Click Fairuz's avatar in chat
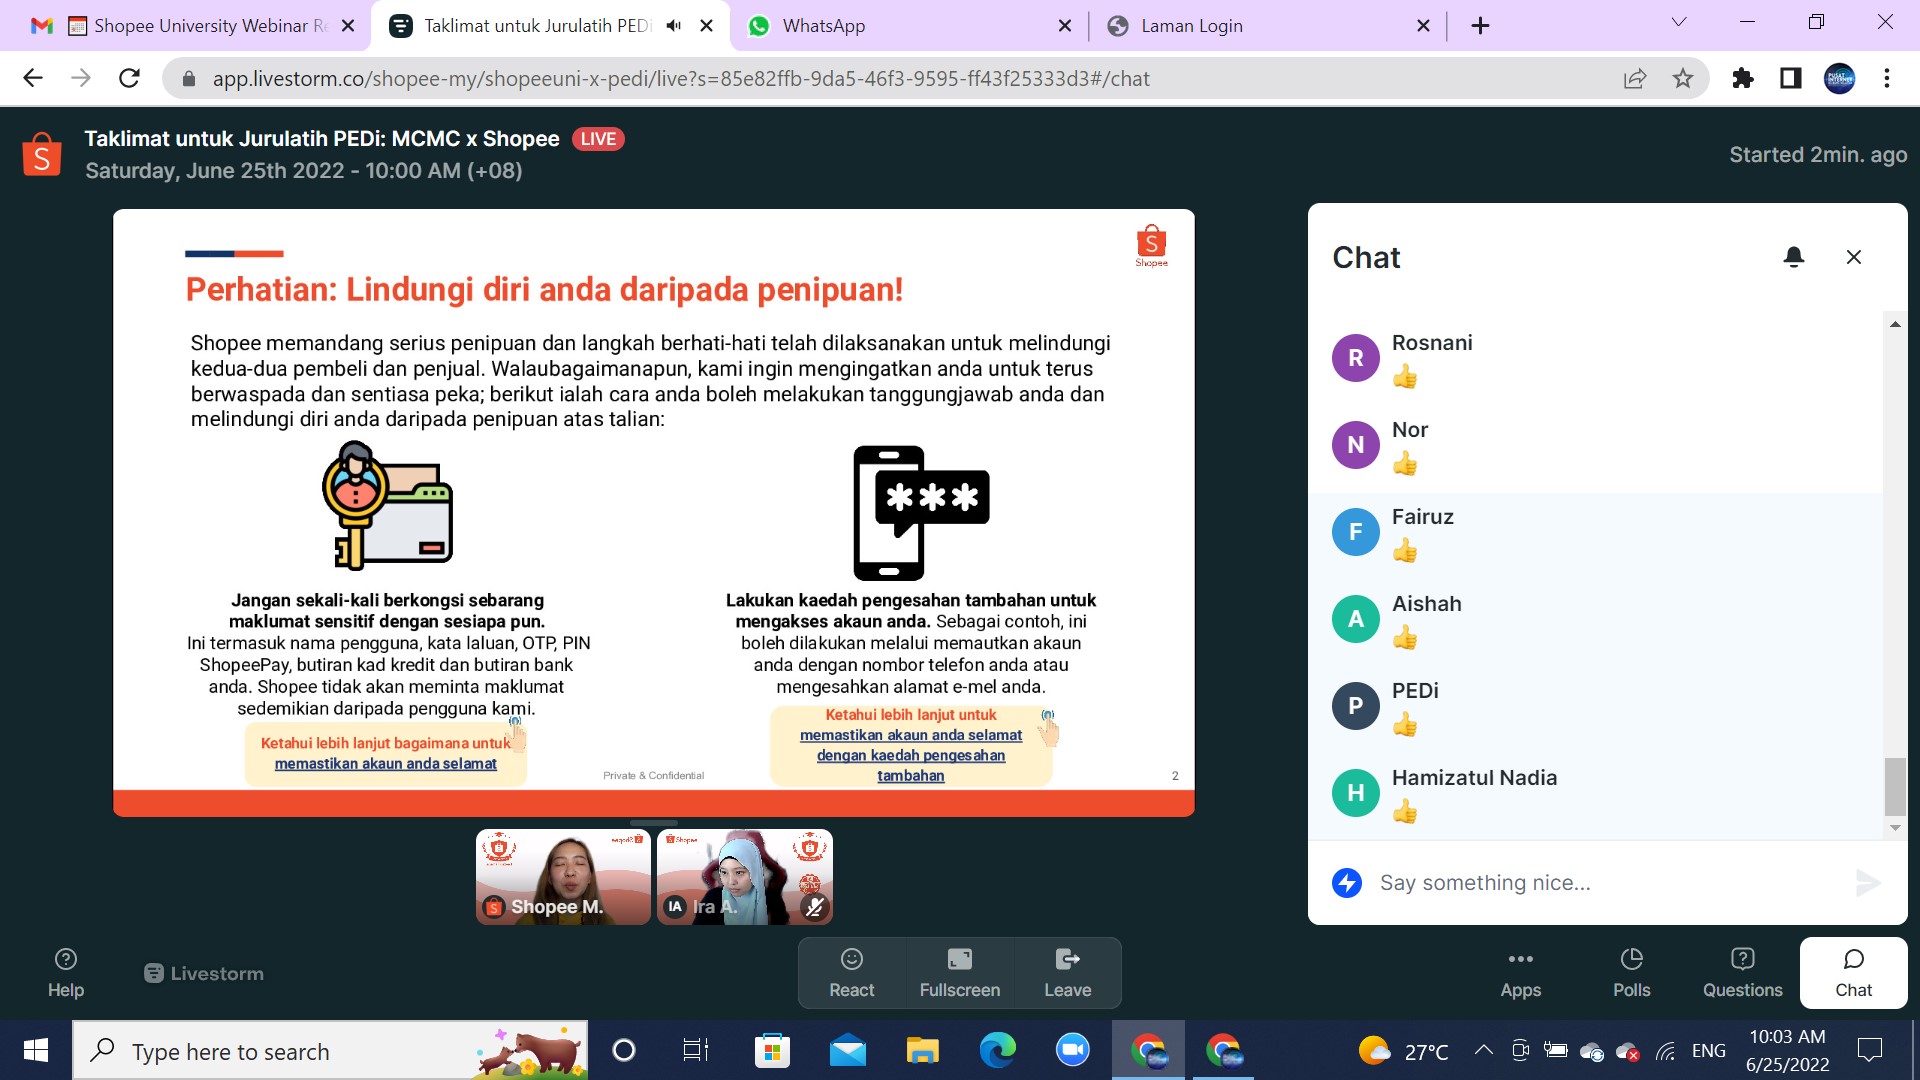The image size is (1920, 1080). 1355,532
